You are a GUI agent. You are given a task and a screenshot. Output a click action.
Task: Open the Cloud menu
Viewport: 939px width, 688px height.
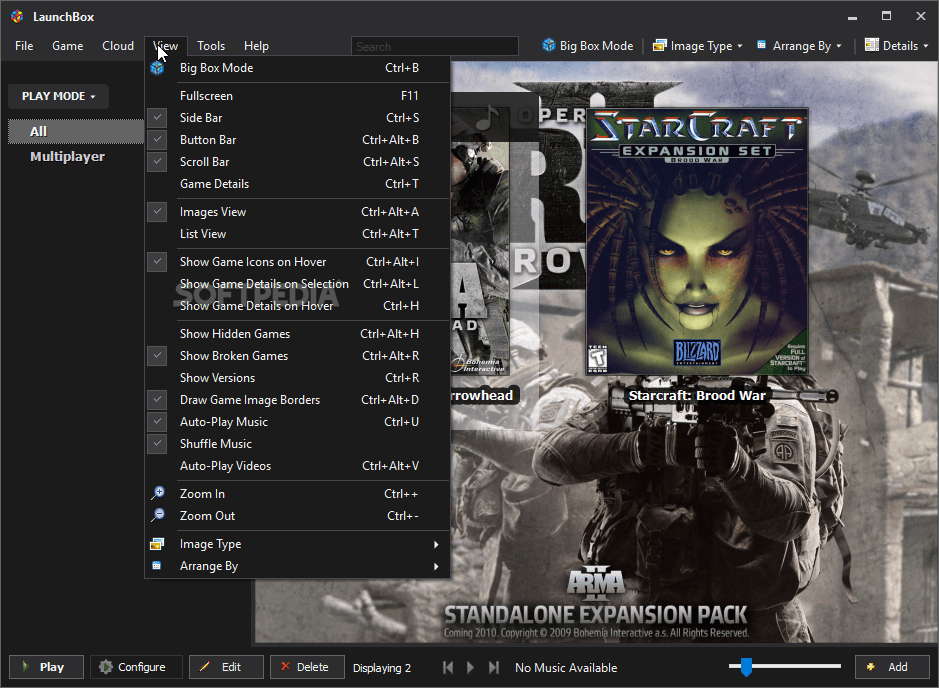click(x=118, y=46)
